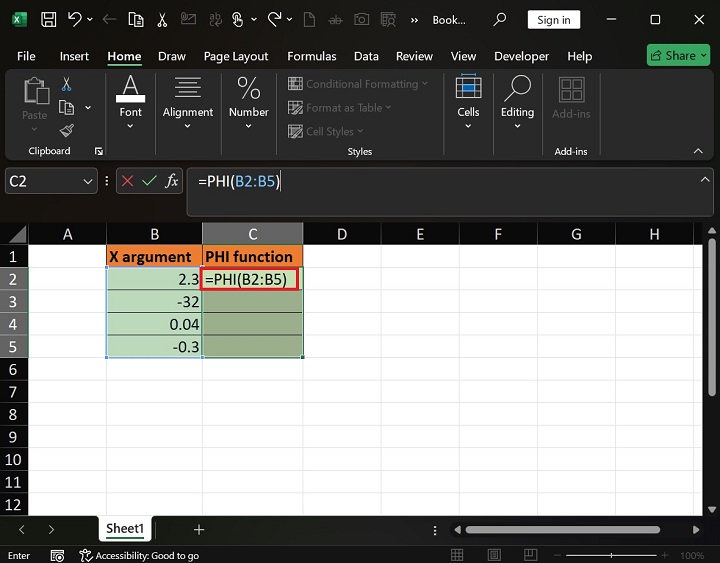Select cell B3 containing -32
720x563 pixels.
pos(155,302)
